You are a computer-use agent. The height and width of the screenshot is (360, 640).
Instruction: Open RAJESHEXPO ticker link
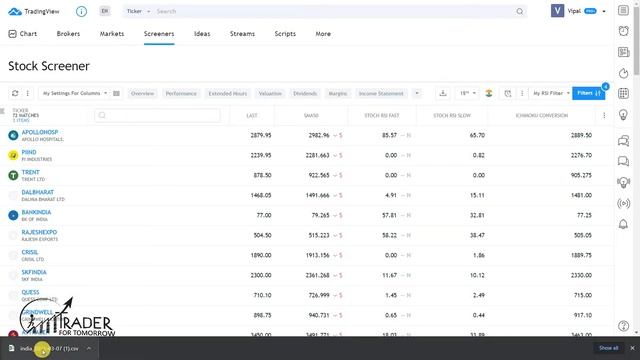[39, 232]
